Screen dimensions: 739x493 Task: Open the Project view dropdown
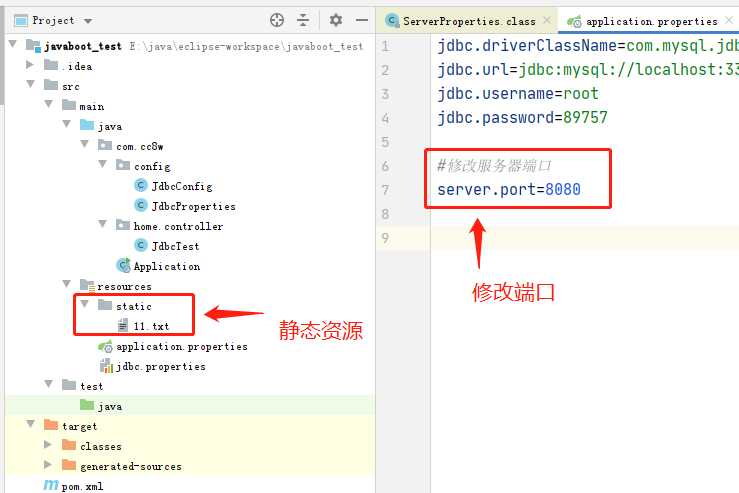(88, 21)
